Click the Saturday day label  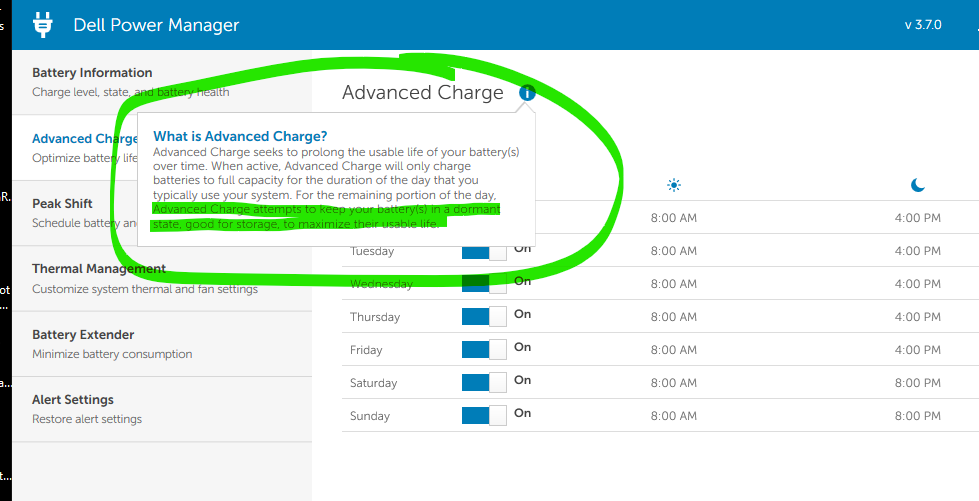[373, 383]
